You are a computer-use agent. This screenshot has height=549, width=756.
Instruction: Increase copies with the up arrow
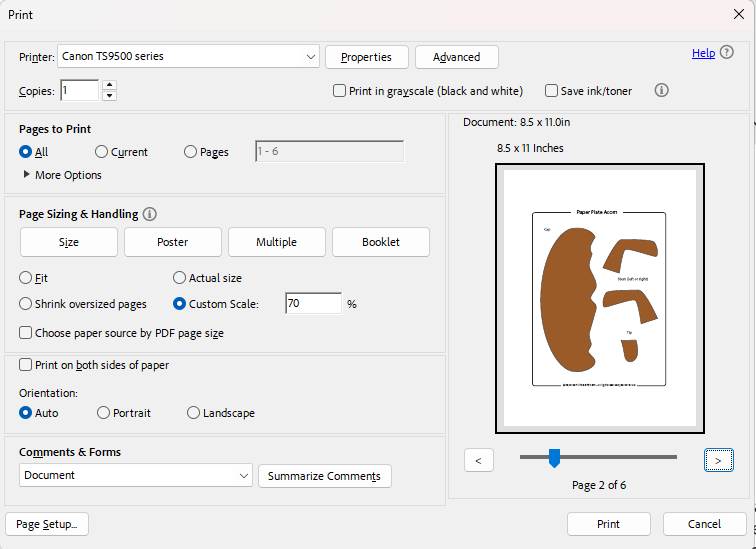click(110, 85)
